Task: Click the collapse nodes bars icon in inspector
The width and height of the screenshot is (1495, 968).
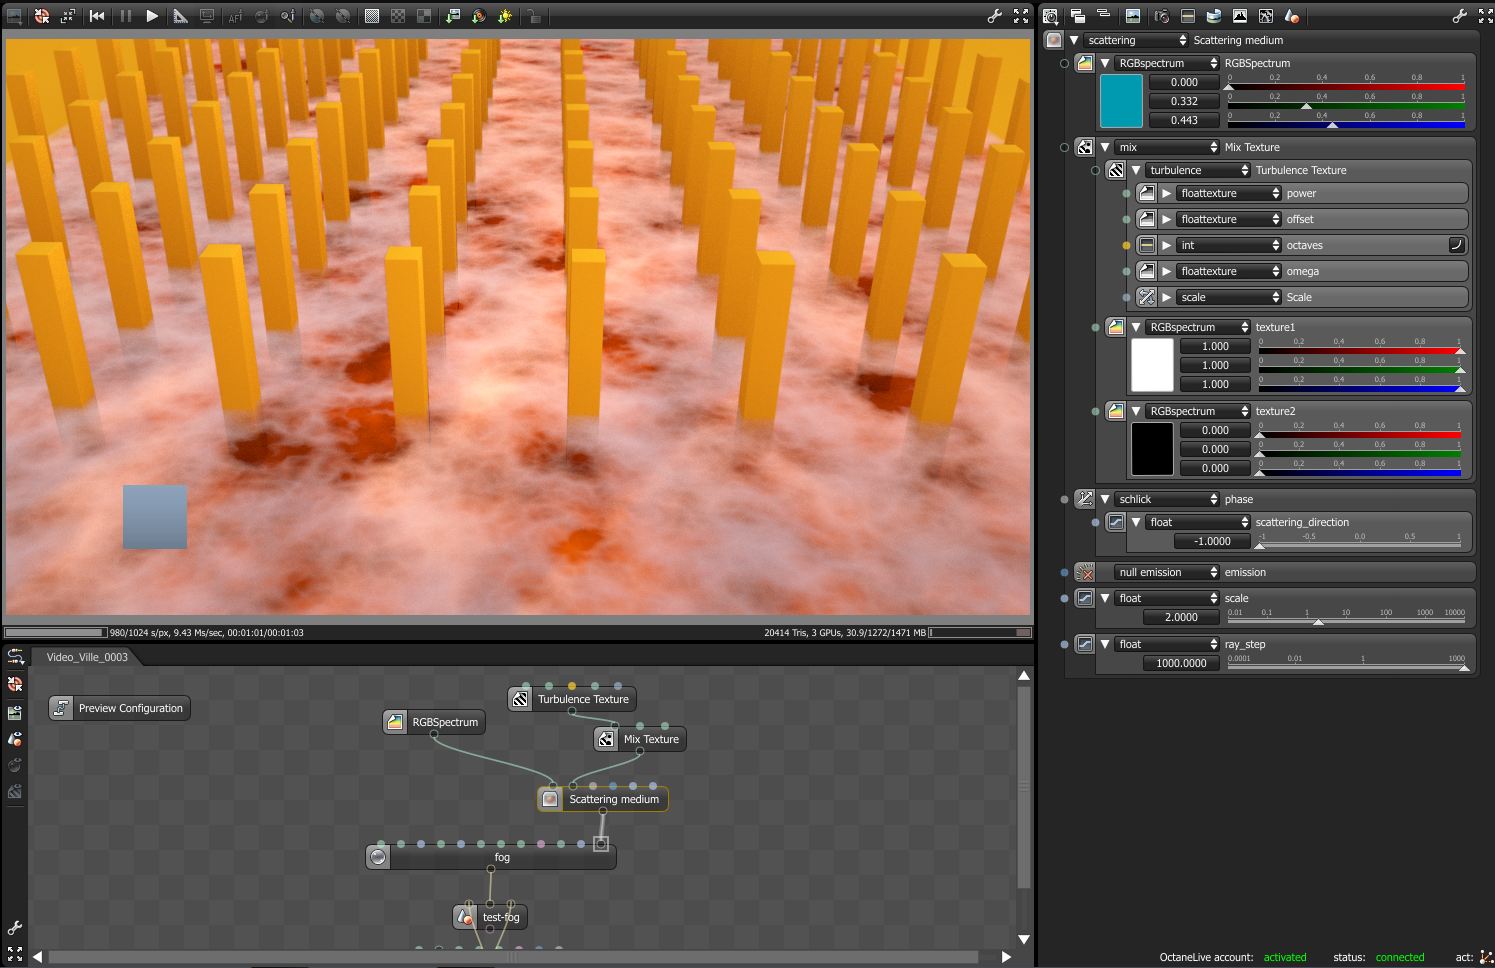Action: click(1104, 14)
